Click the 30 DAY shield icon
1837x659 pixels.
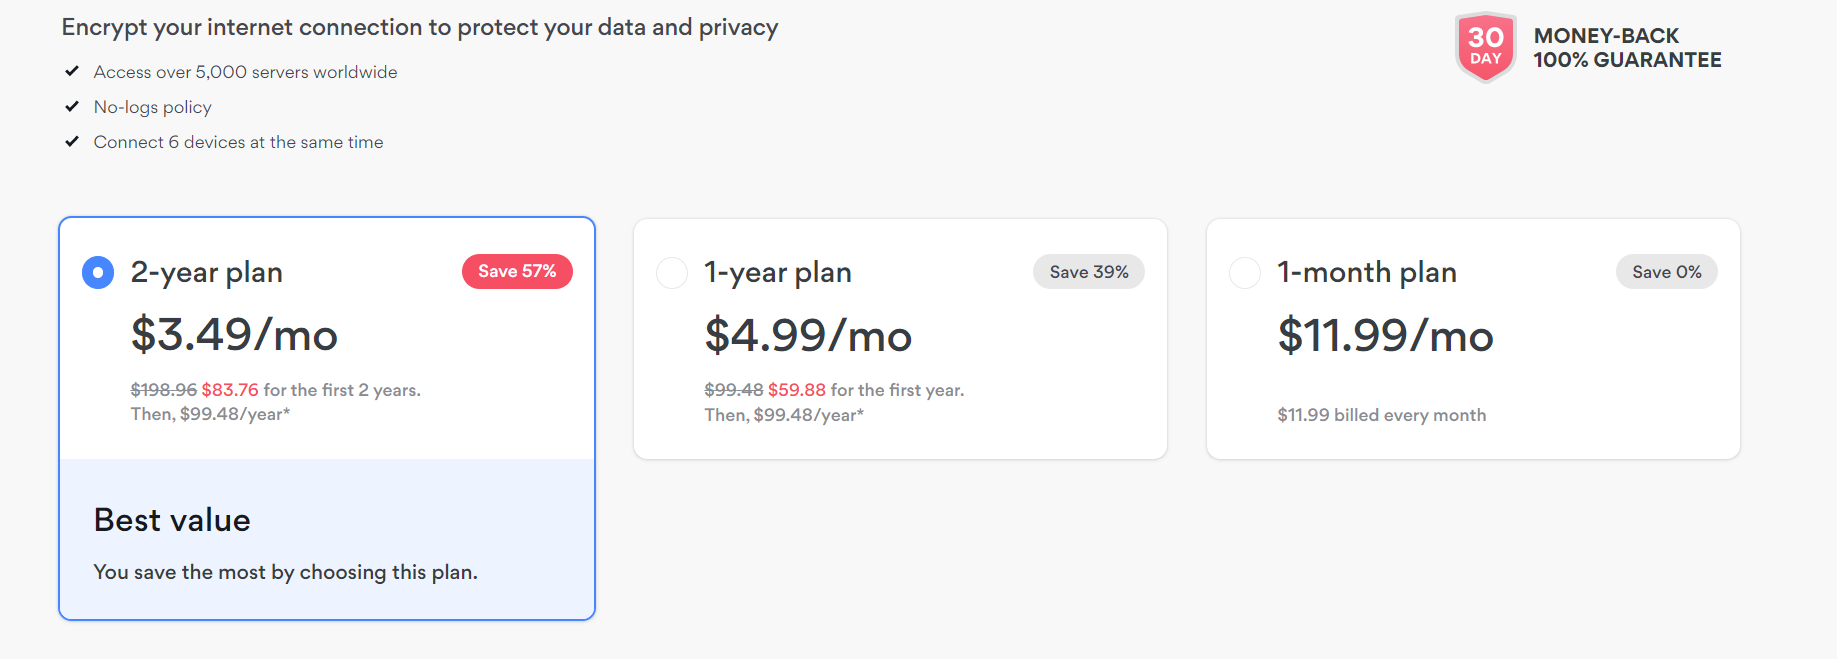(1486, 47)
